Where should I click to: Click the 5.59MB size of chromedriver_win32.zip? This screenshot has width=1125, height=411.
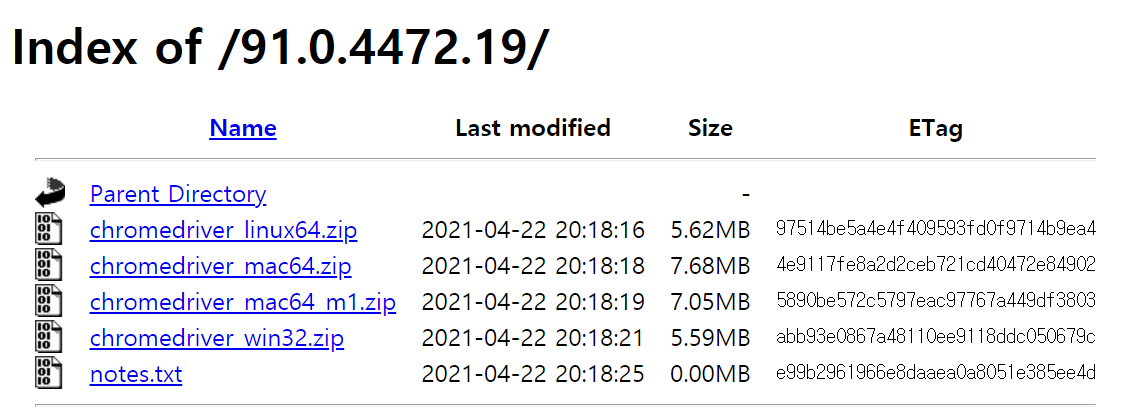pyautogui.click(x=710, y=338)
